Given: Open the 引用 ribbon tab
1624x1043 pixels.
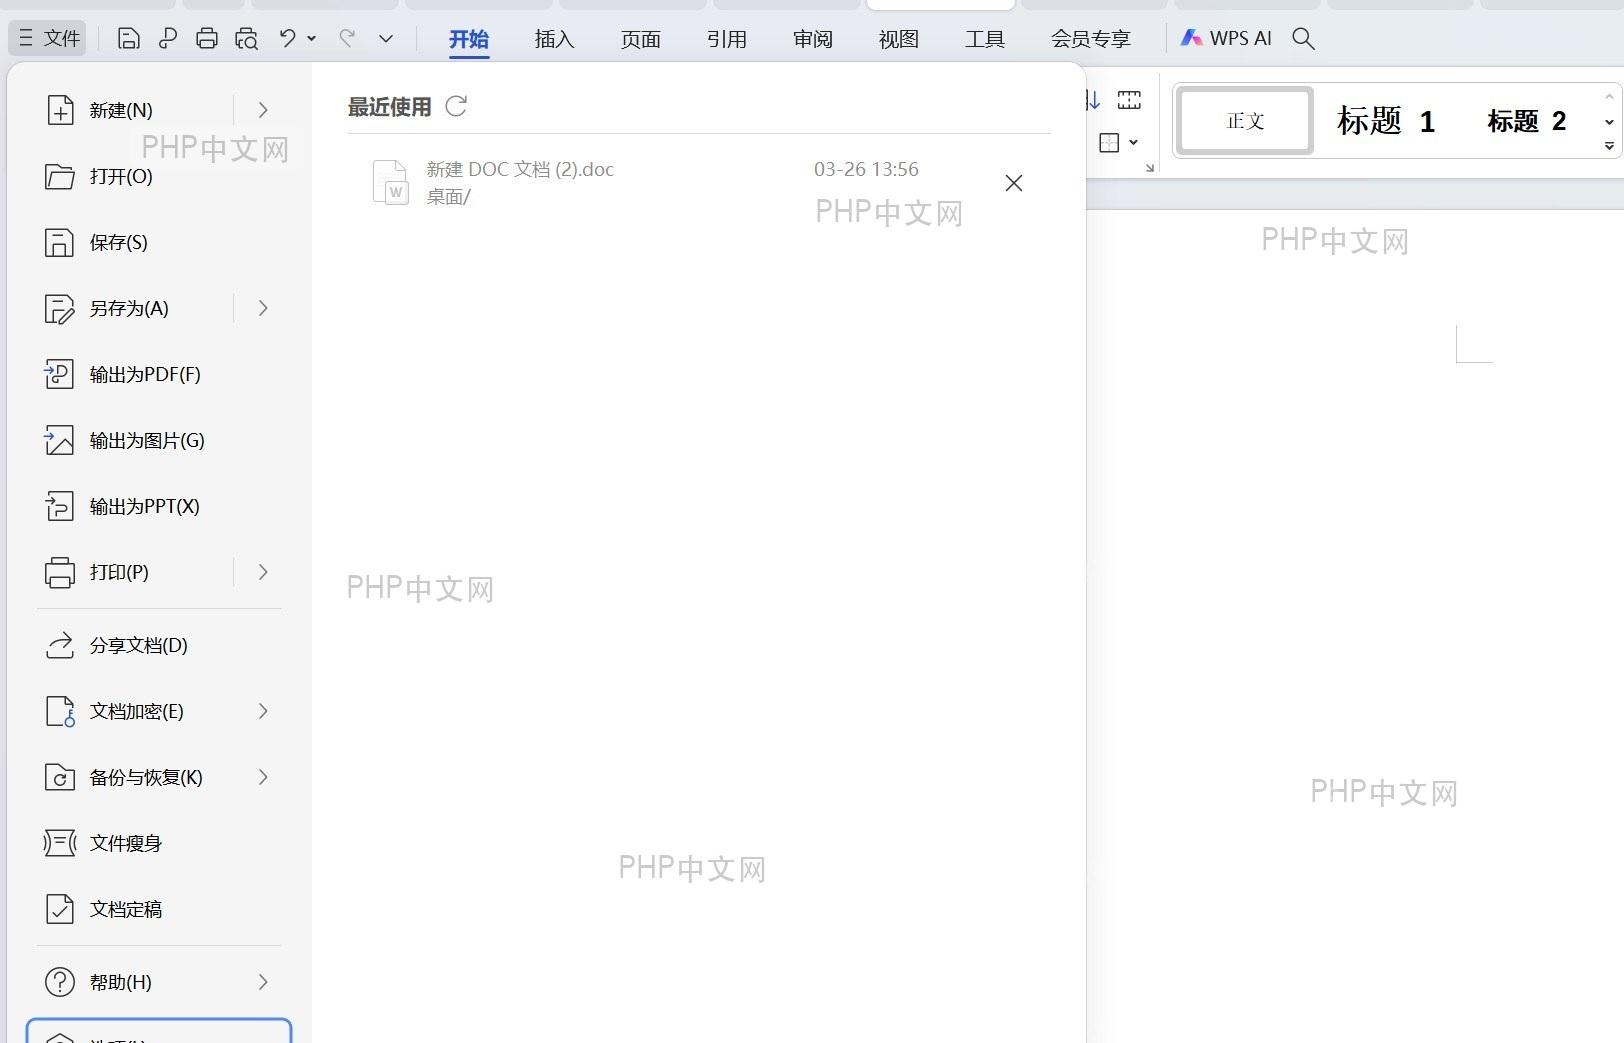Looking at the screenshot, I should pos(726,39).
